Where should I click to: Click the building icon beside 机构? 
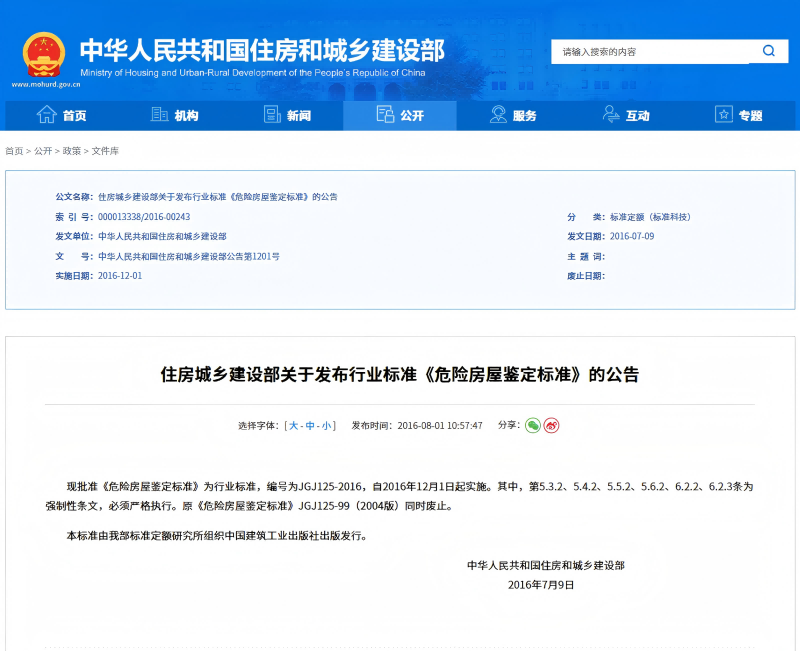click(159, 114)
